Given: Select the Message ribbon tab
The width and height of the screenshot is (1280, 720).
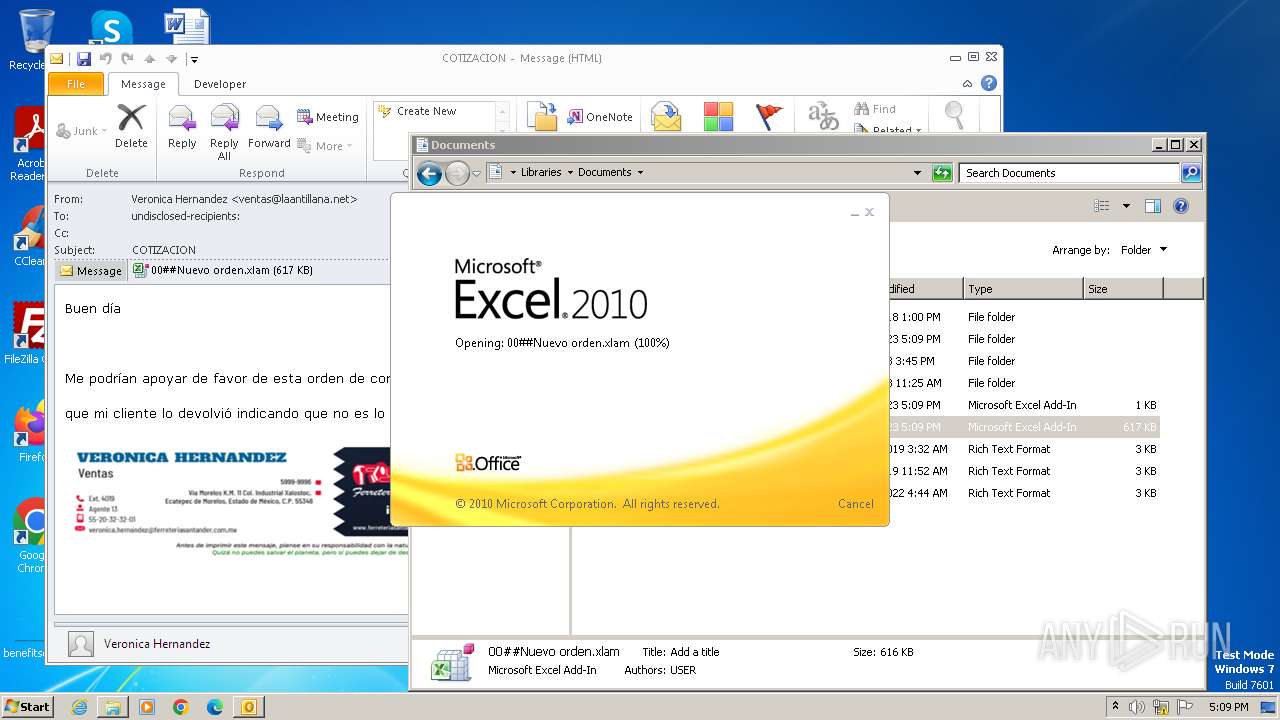Looking at the screenshot, I should 143,84.
